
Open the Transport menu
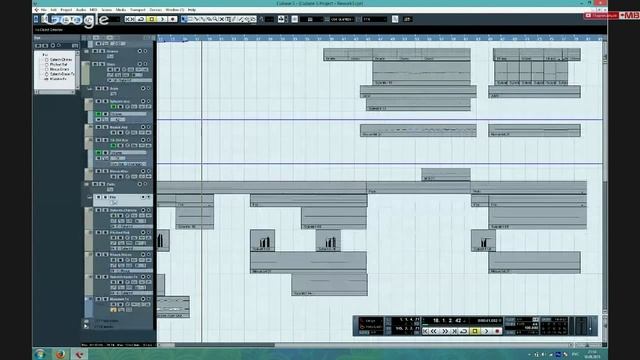click(138, 10)
